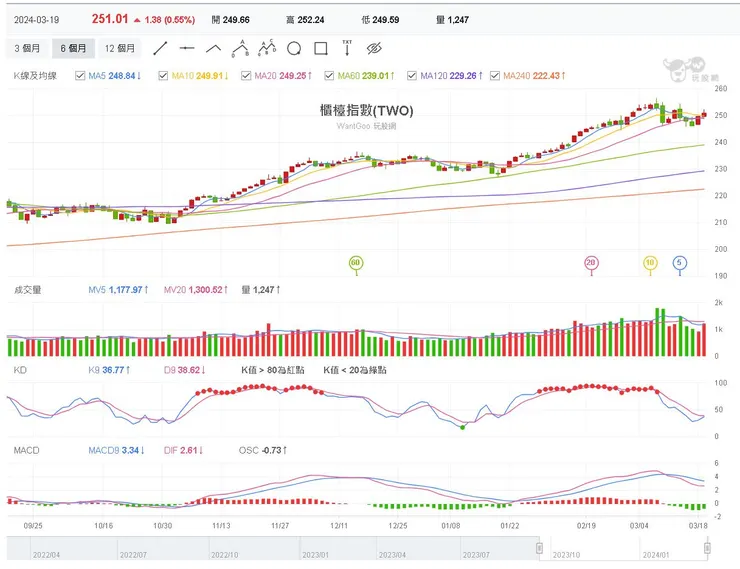
Task: Click the K值 > 80為紅點 legend text
Action: click(273, 370)
